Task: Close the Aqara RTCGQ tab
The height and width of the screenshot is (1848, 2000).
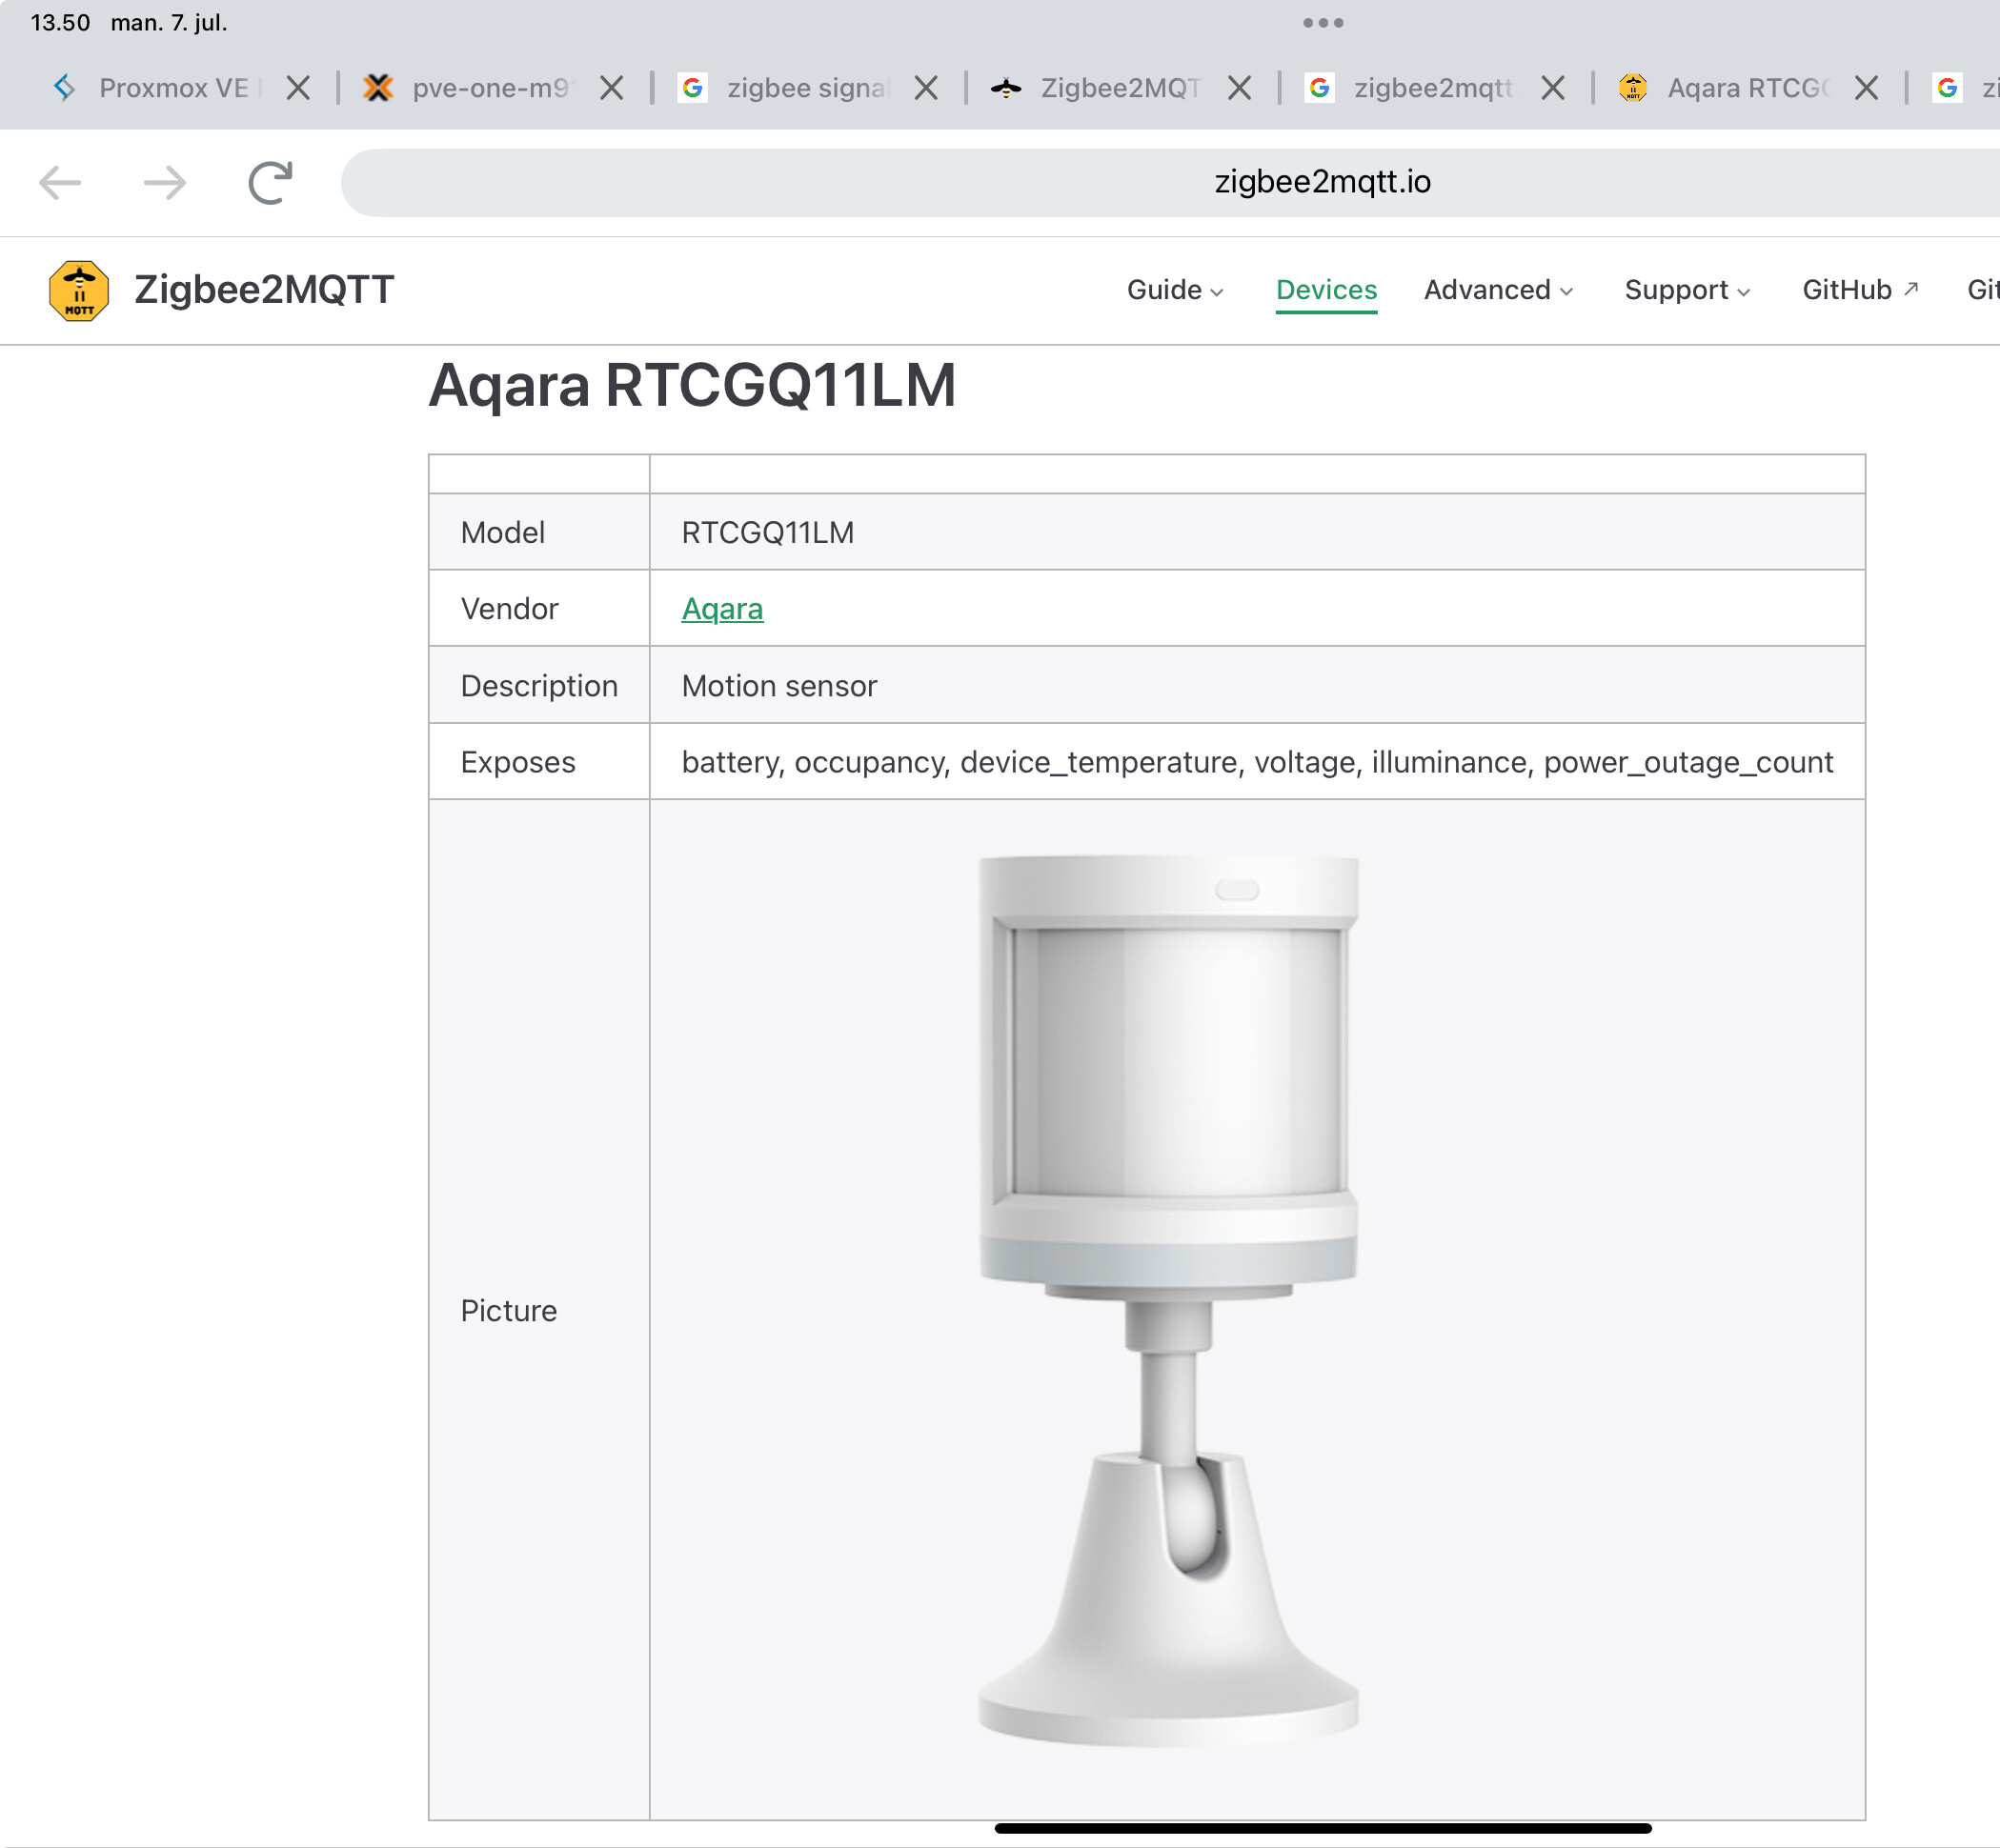Action: click(x=1866, y=88)
